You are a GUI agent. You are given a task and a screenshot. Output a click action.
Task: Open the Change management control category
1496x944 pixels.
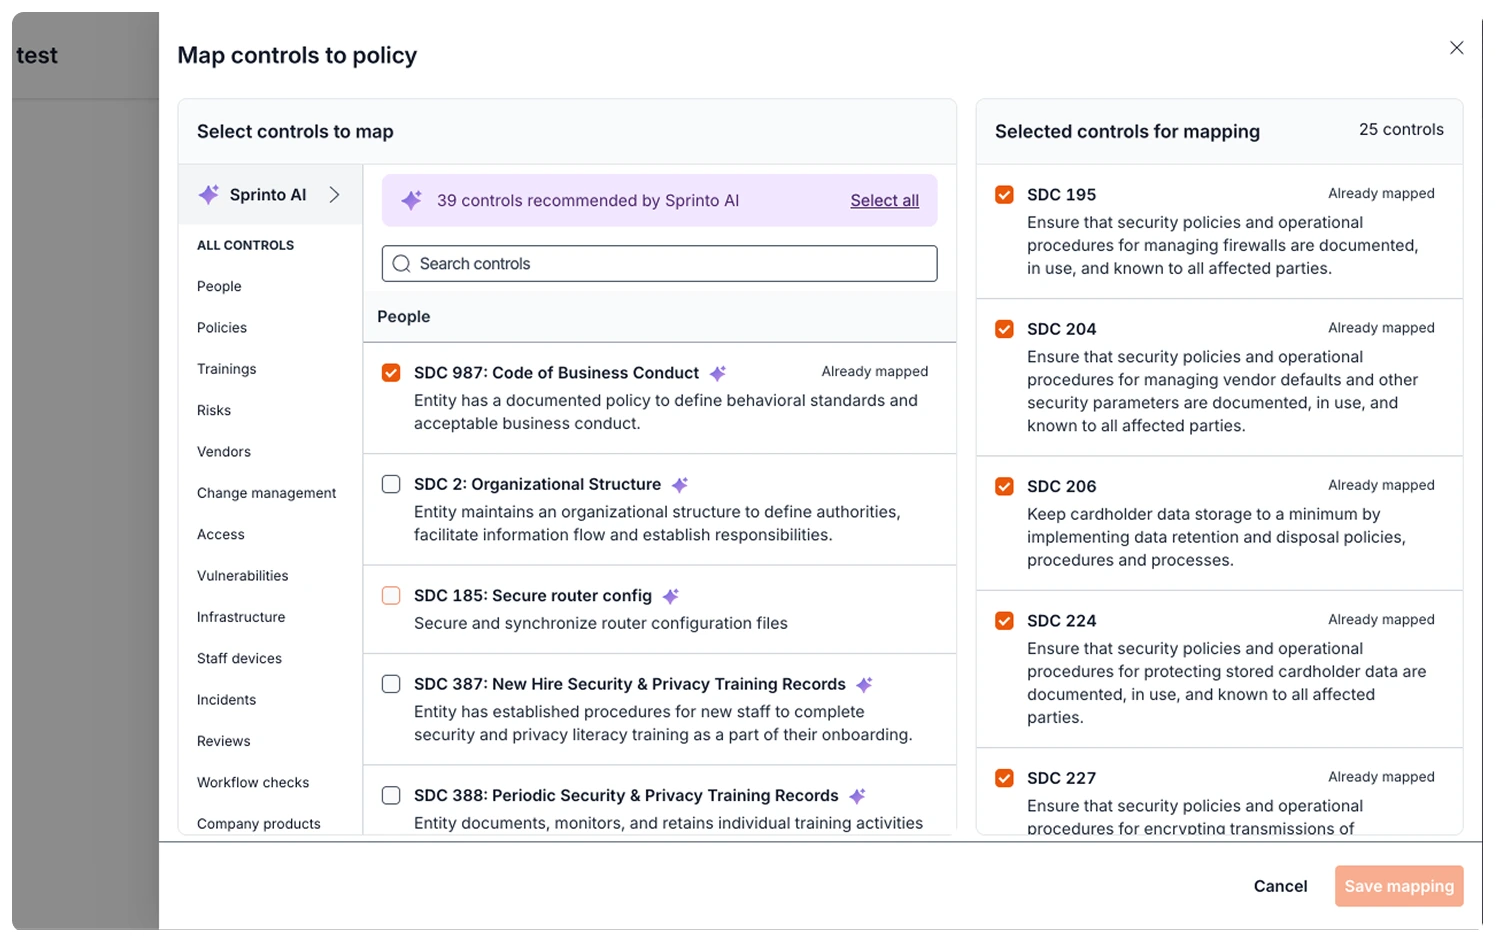click(266, 493)
